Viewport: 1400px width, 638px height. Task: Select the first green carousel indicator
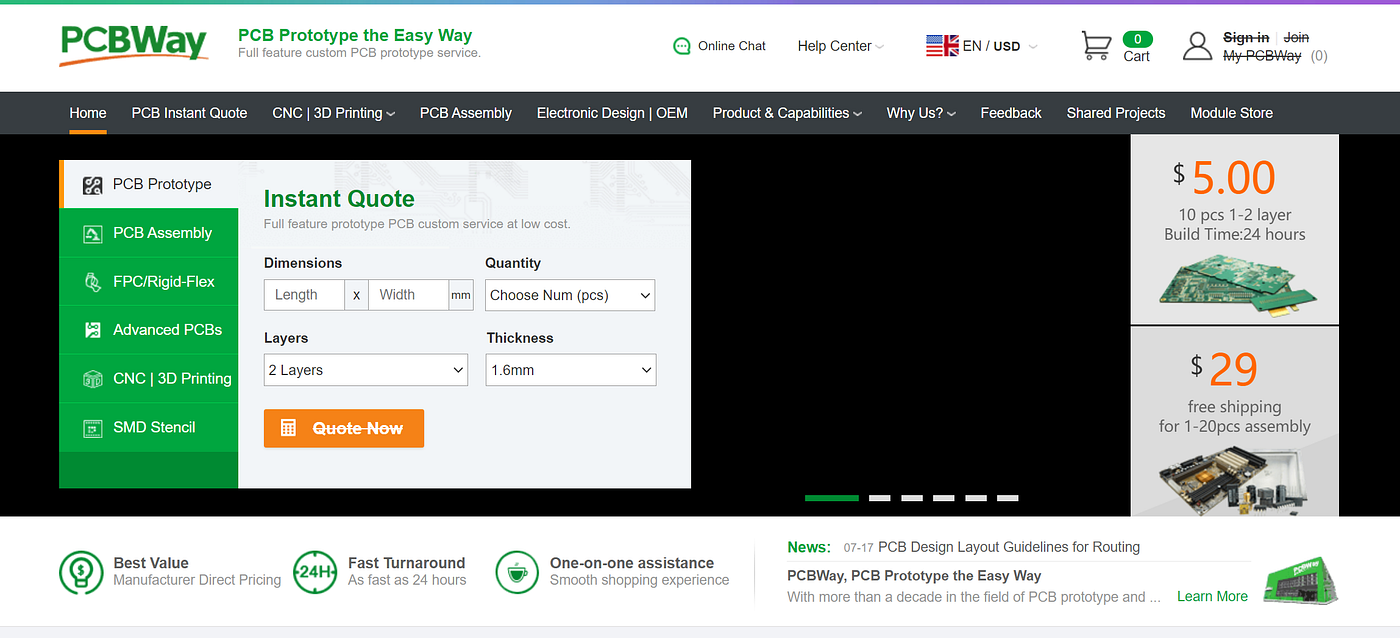click(832, 497)
